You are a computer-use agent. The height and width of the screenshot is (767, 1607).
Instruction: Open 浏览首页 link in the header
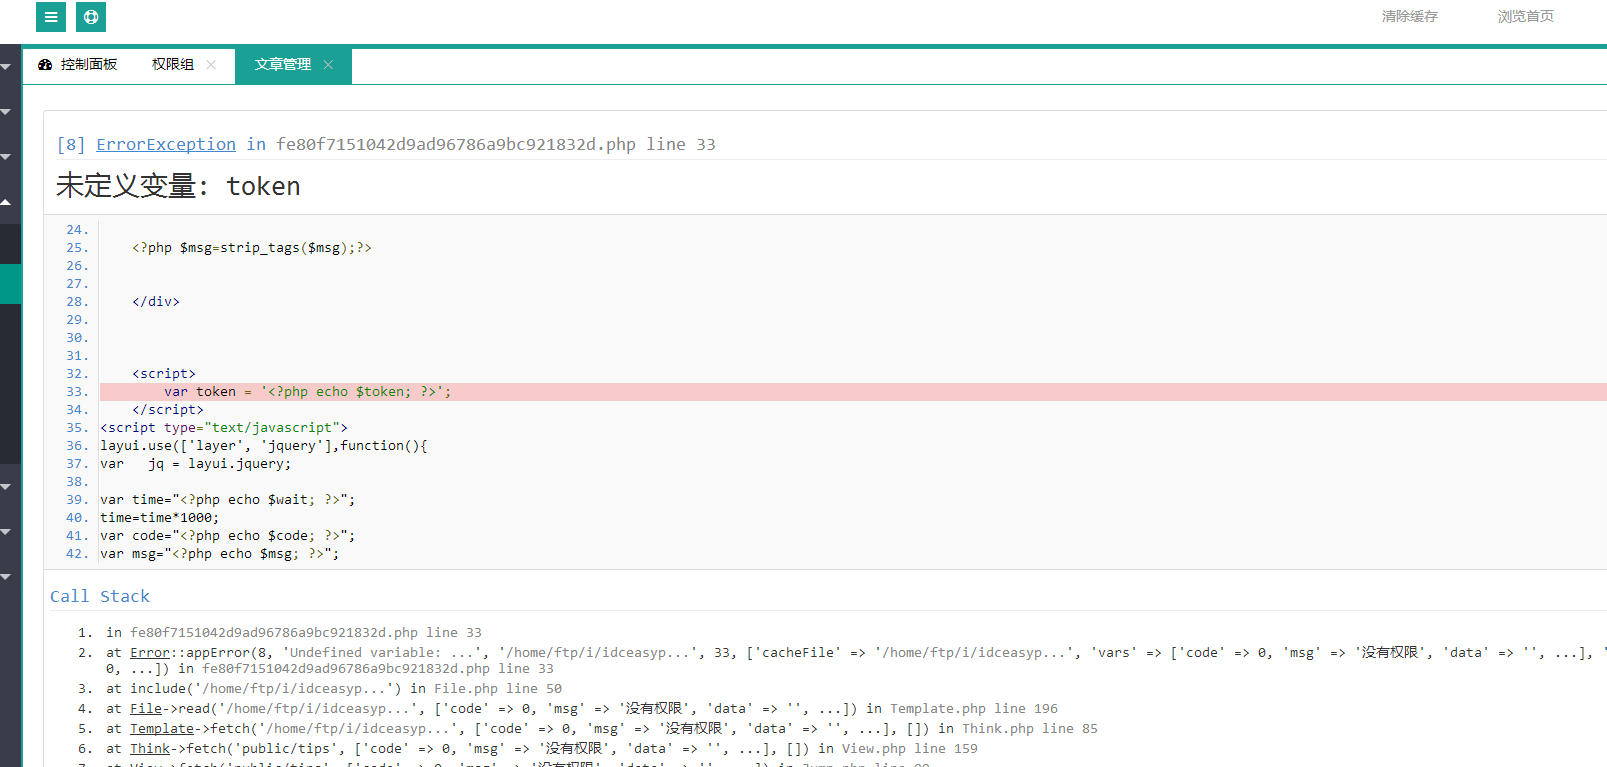click(x=1526, y=16)
